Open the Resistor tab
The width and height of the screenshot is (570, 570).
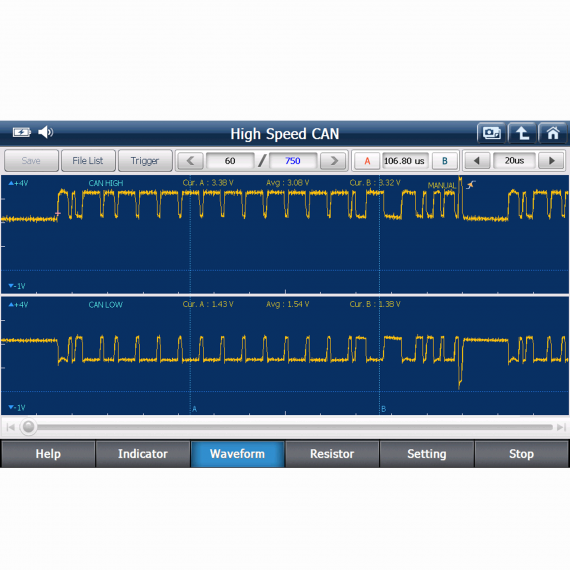[x=332, y=454]
